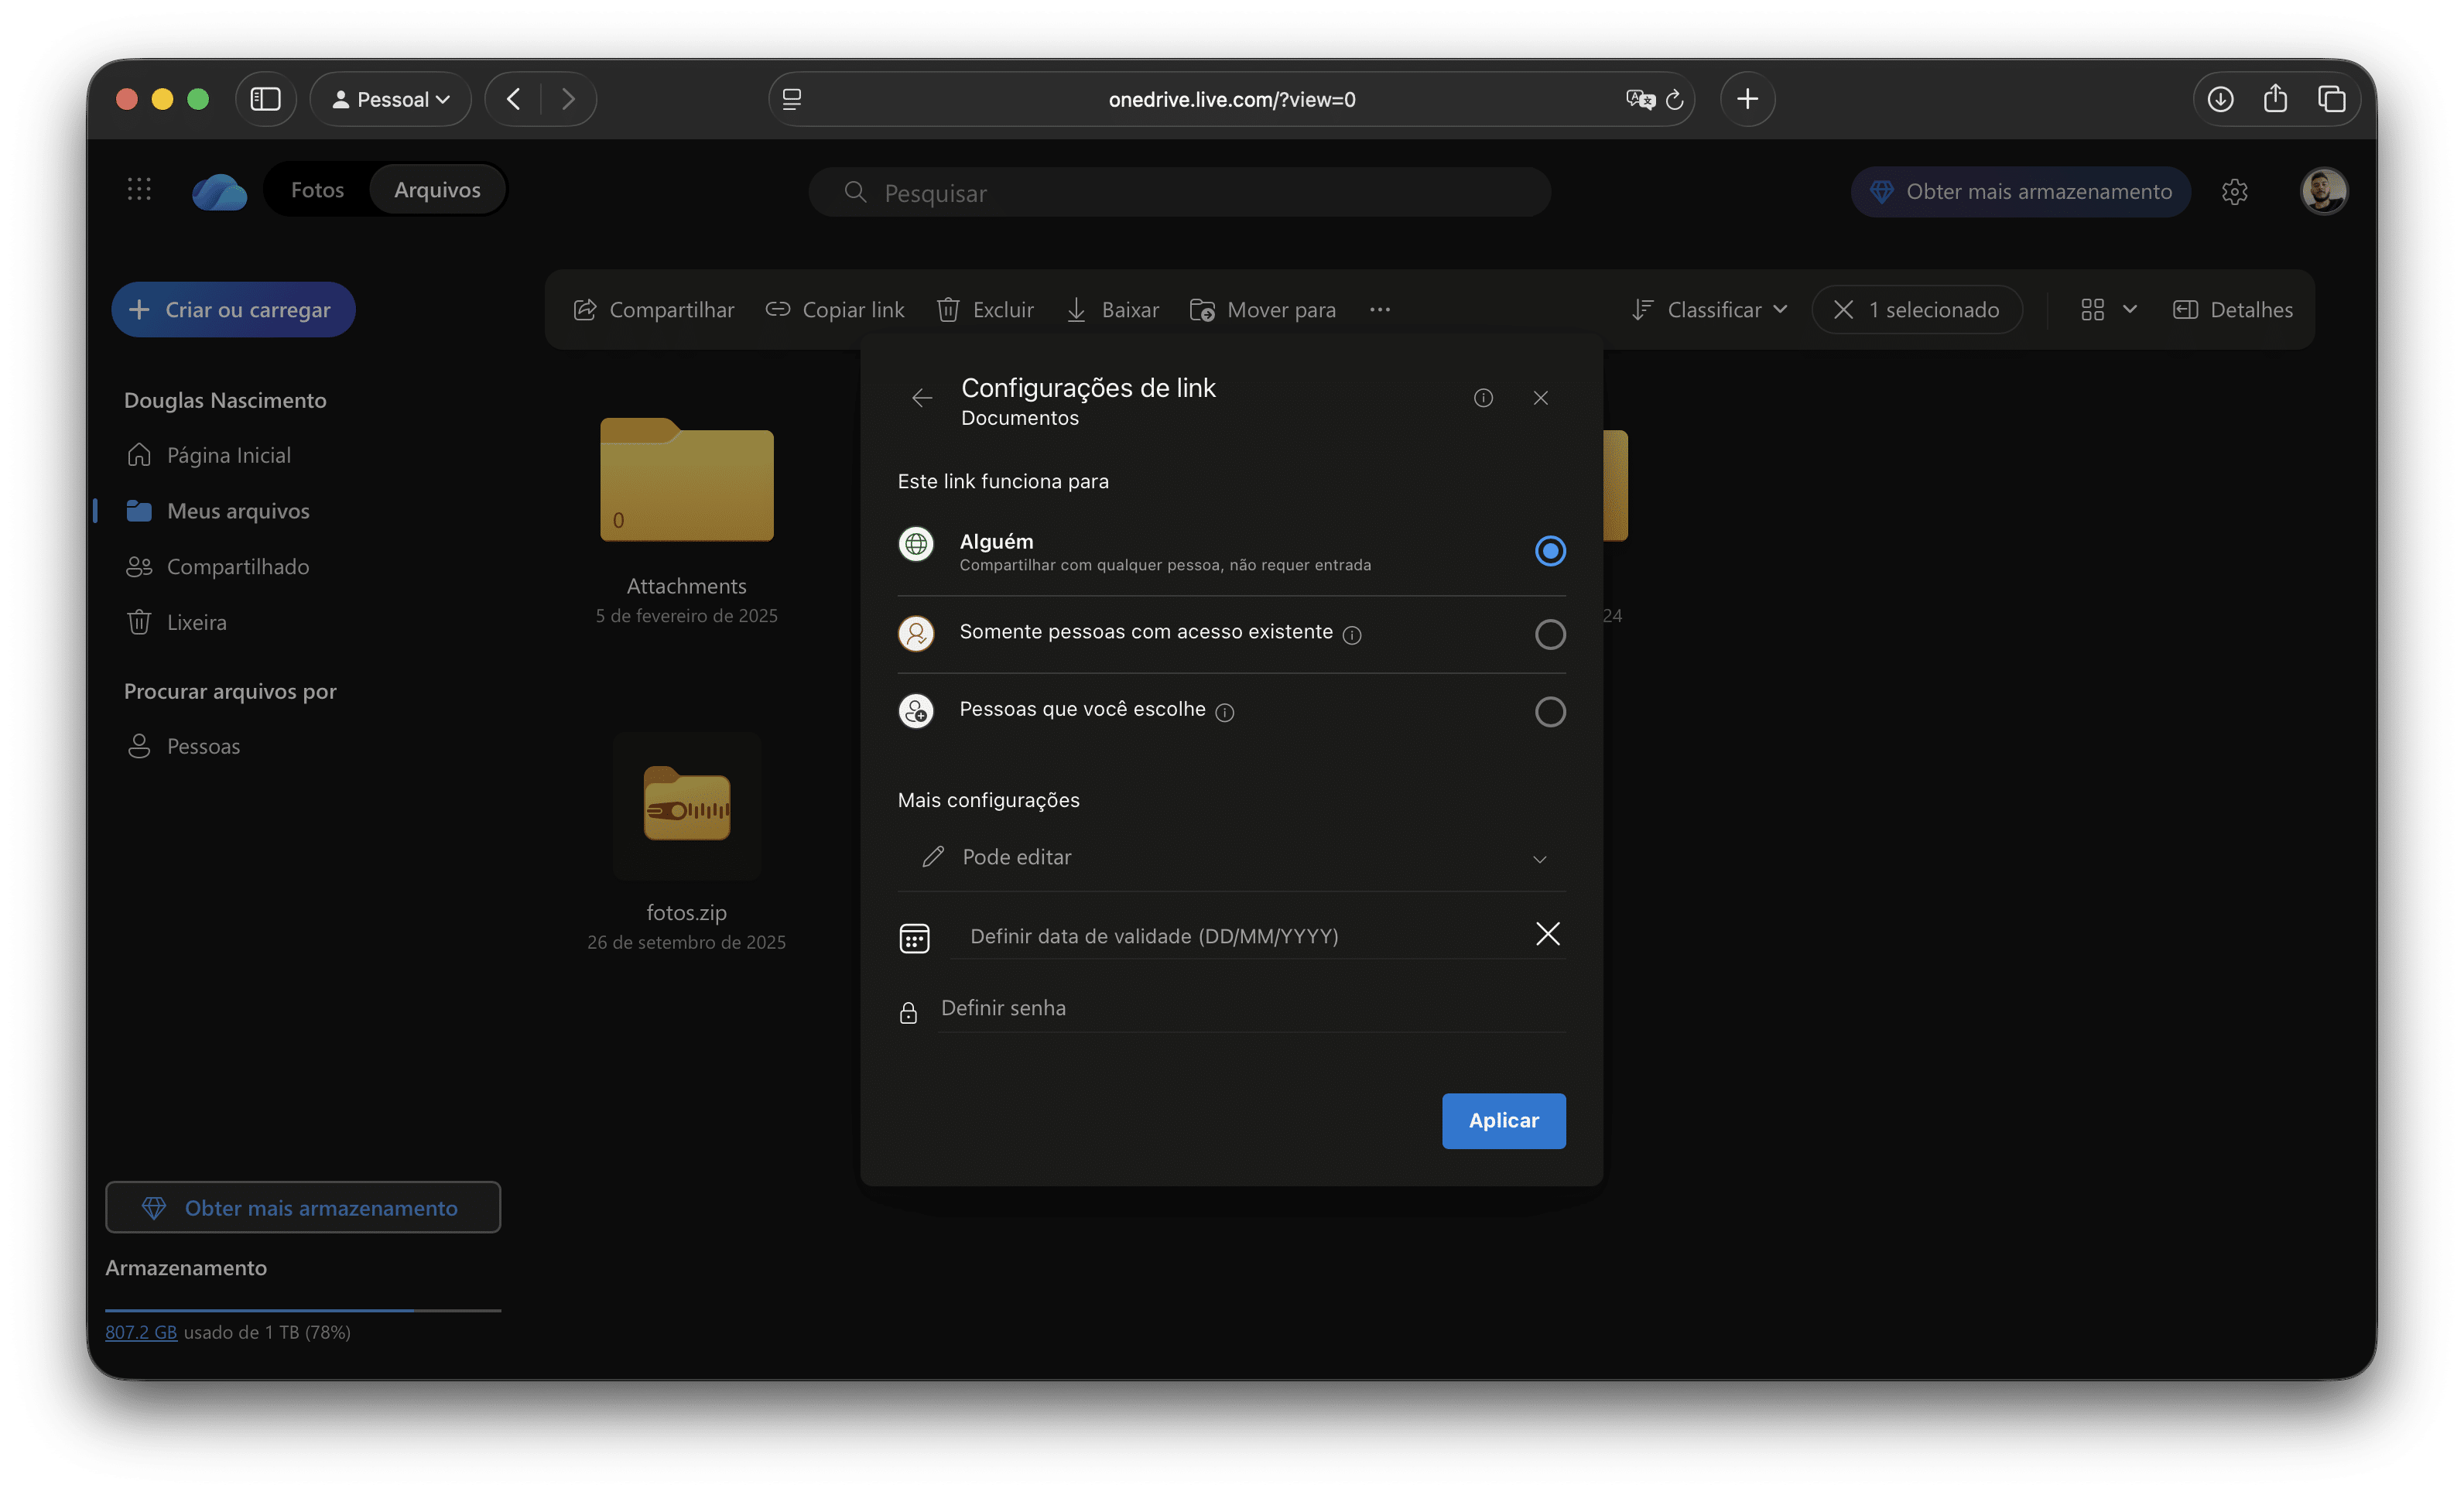This screenshot has height=1495, width=2464.
Task: Switch to the Fotos tab
Action: [x=317, y=190]
